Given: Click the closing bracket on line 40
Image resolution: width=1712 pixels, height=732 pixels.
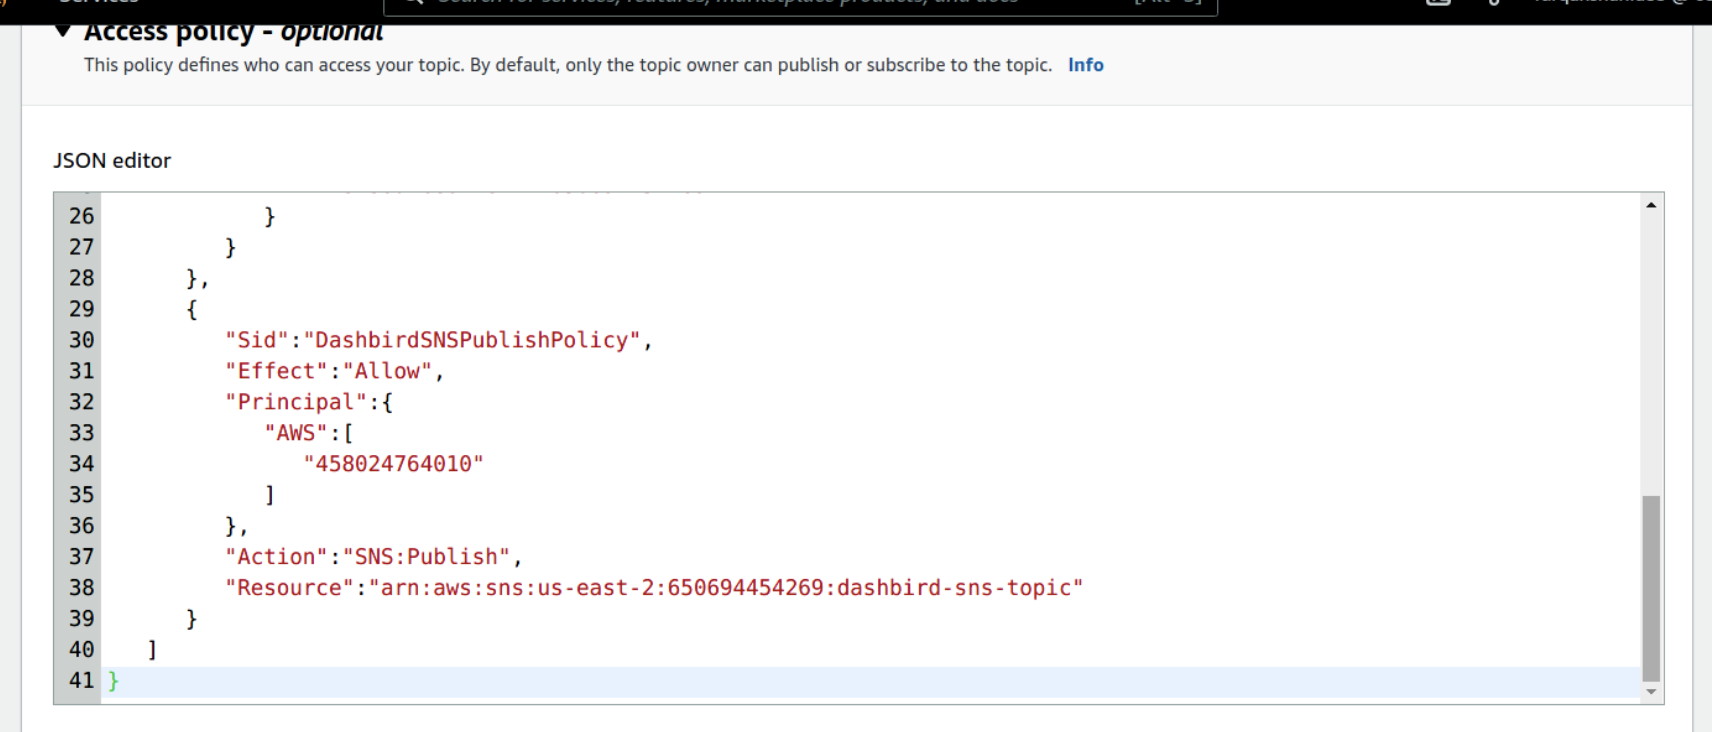Looking at the screenshot, I should tap(152, 650).
